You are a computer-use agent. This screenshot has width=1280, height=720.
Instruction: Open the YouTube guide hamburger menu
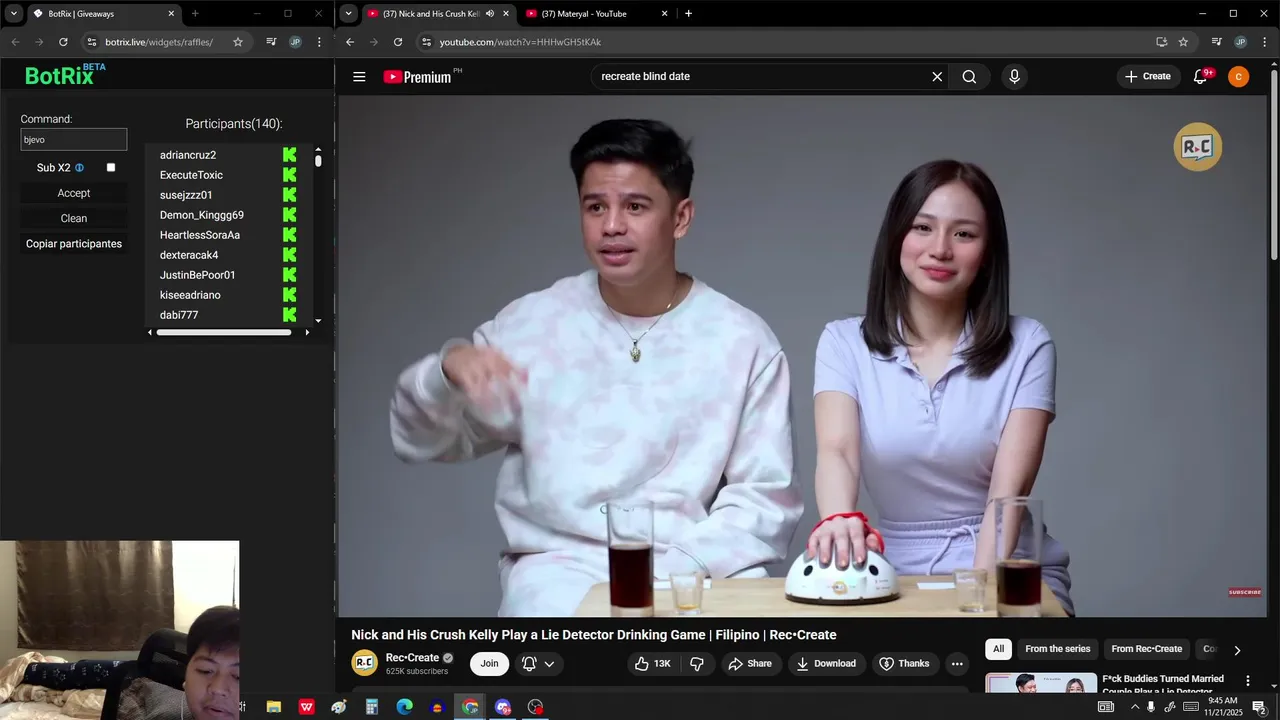(359, 76)
